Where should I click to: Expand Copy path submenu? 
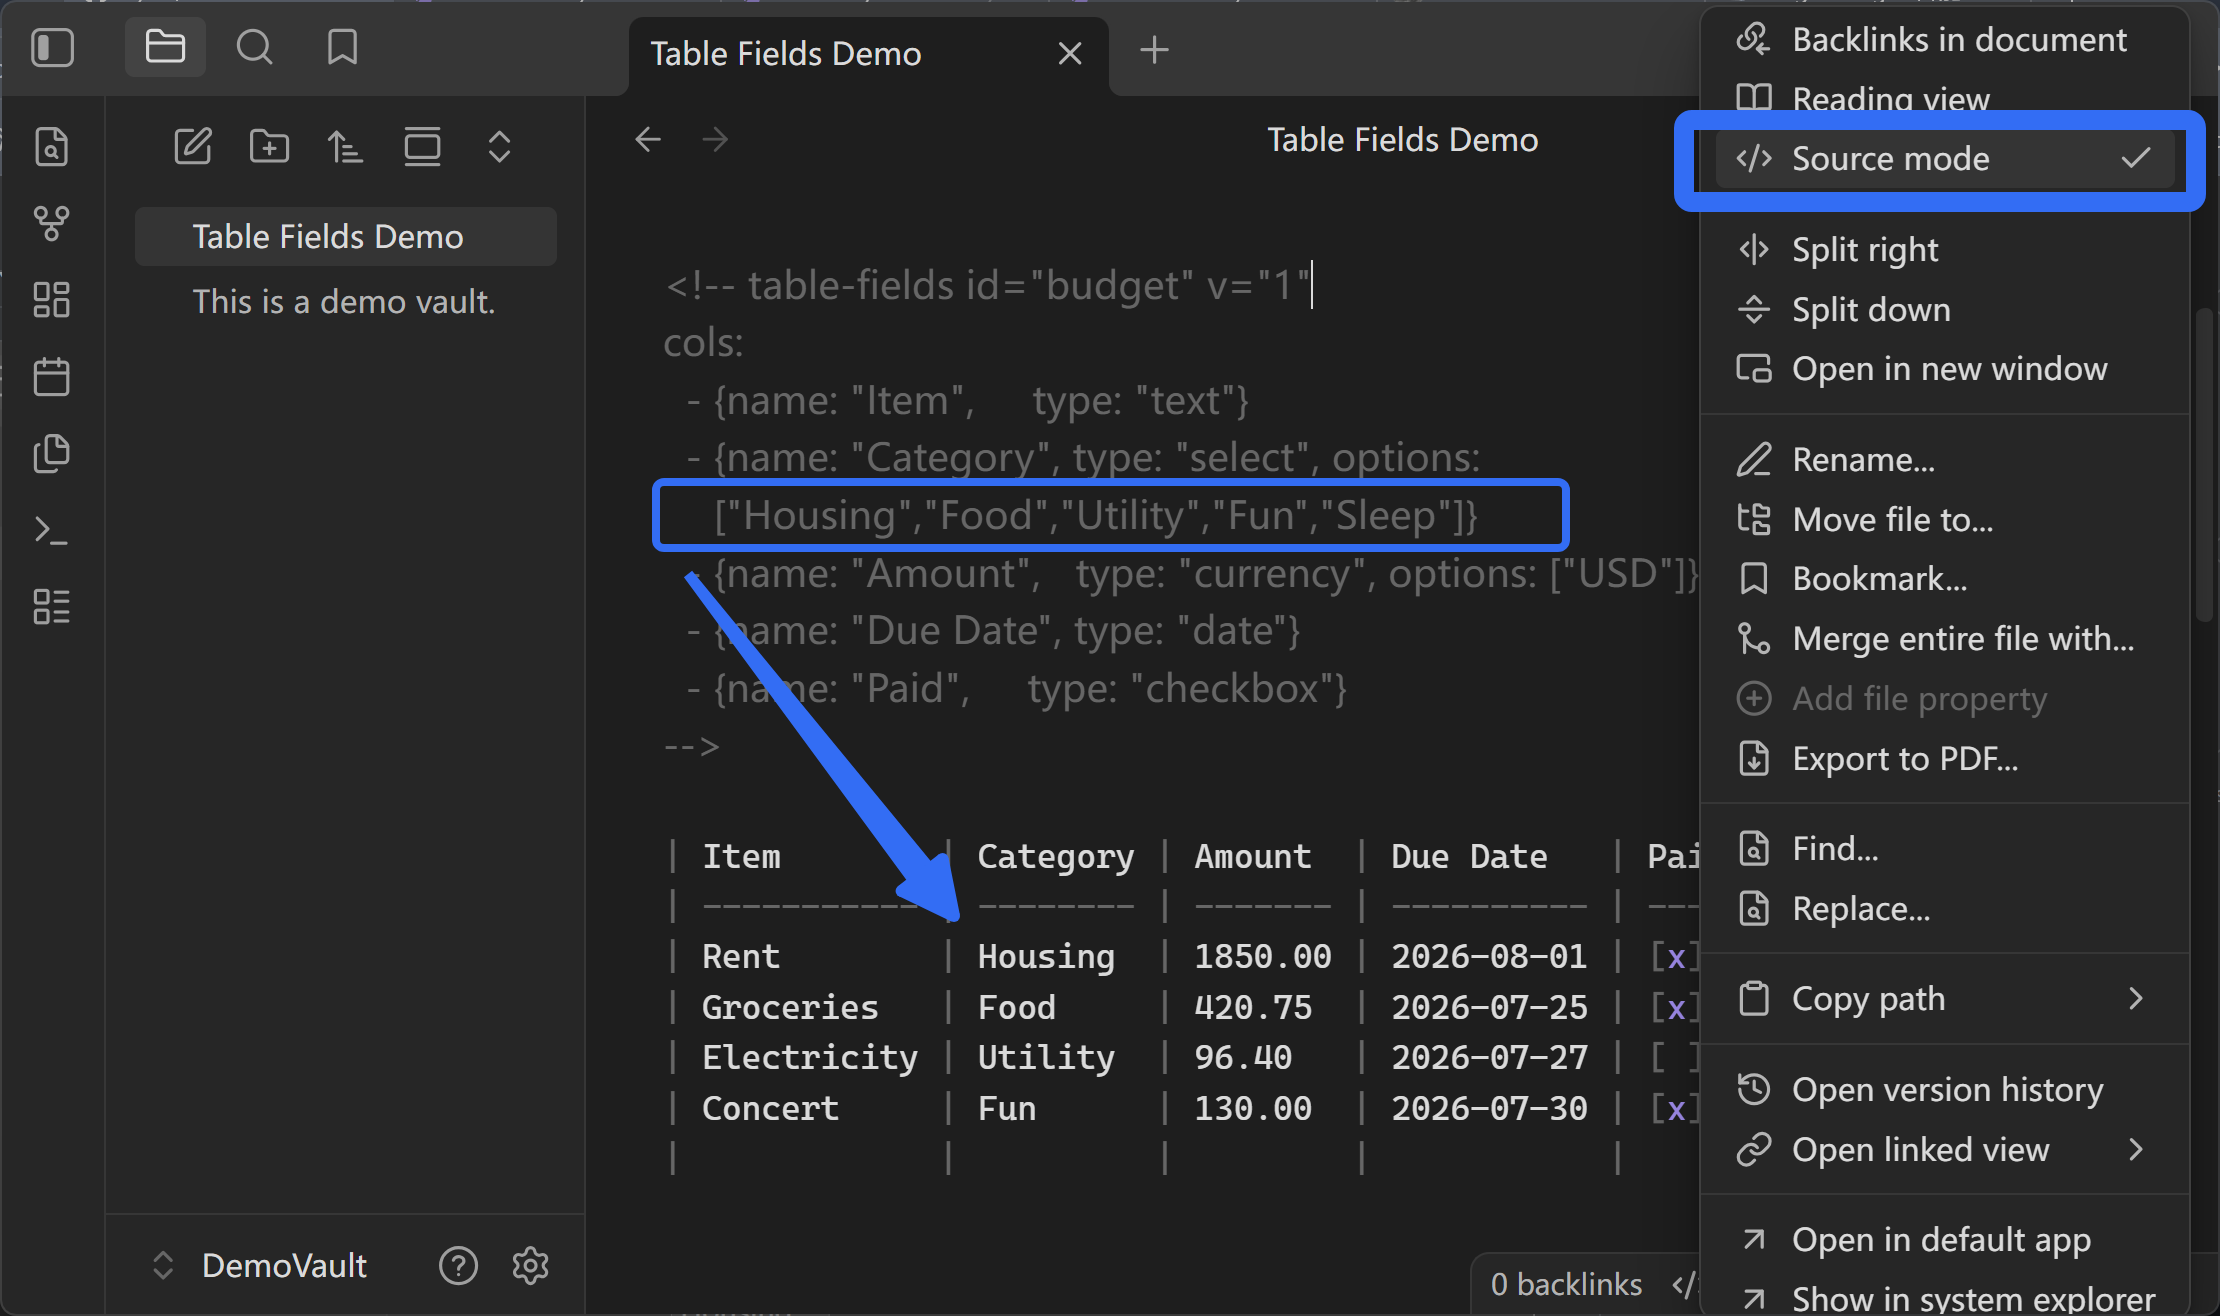1944,999
